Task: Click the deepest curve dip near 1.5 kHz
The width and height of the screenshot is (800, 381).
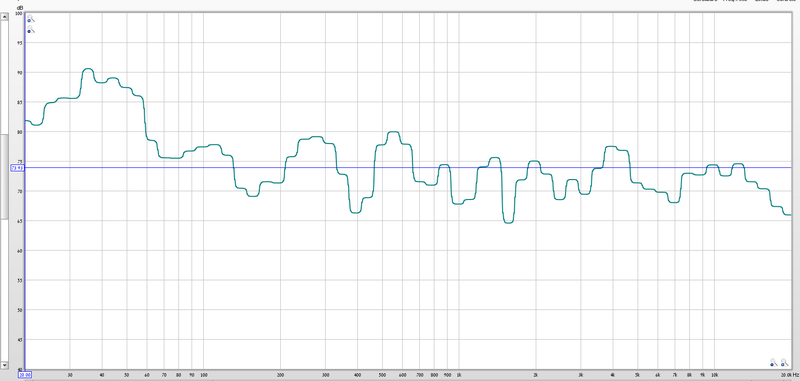Action: (508, 222)
